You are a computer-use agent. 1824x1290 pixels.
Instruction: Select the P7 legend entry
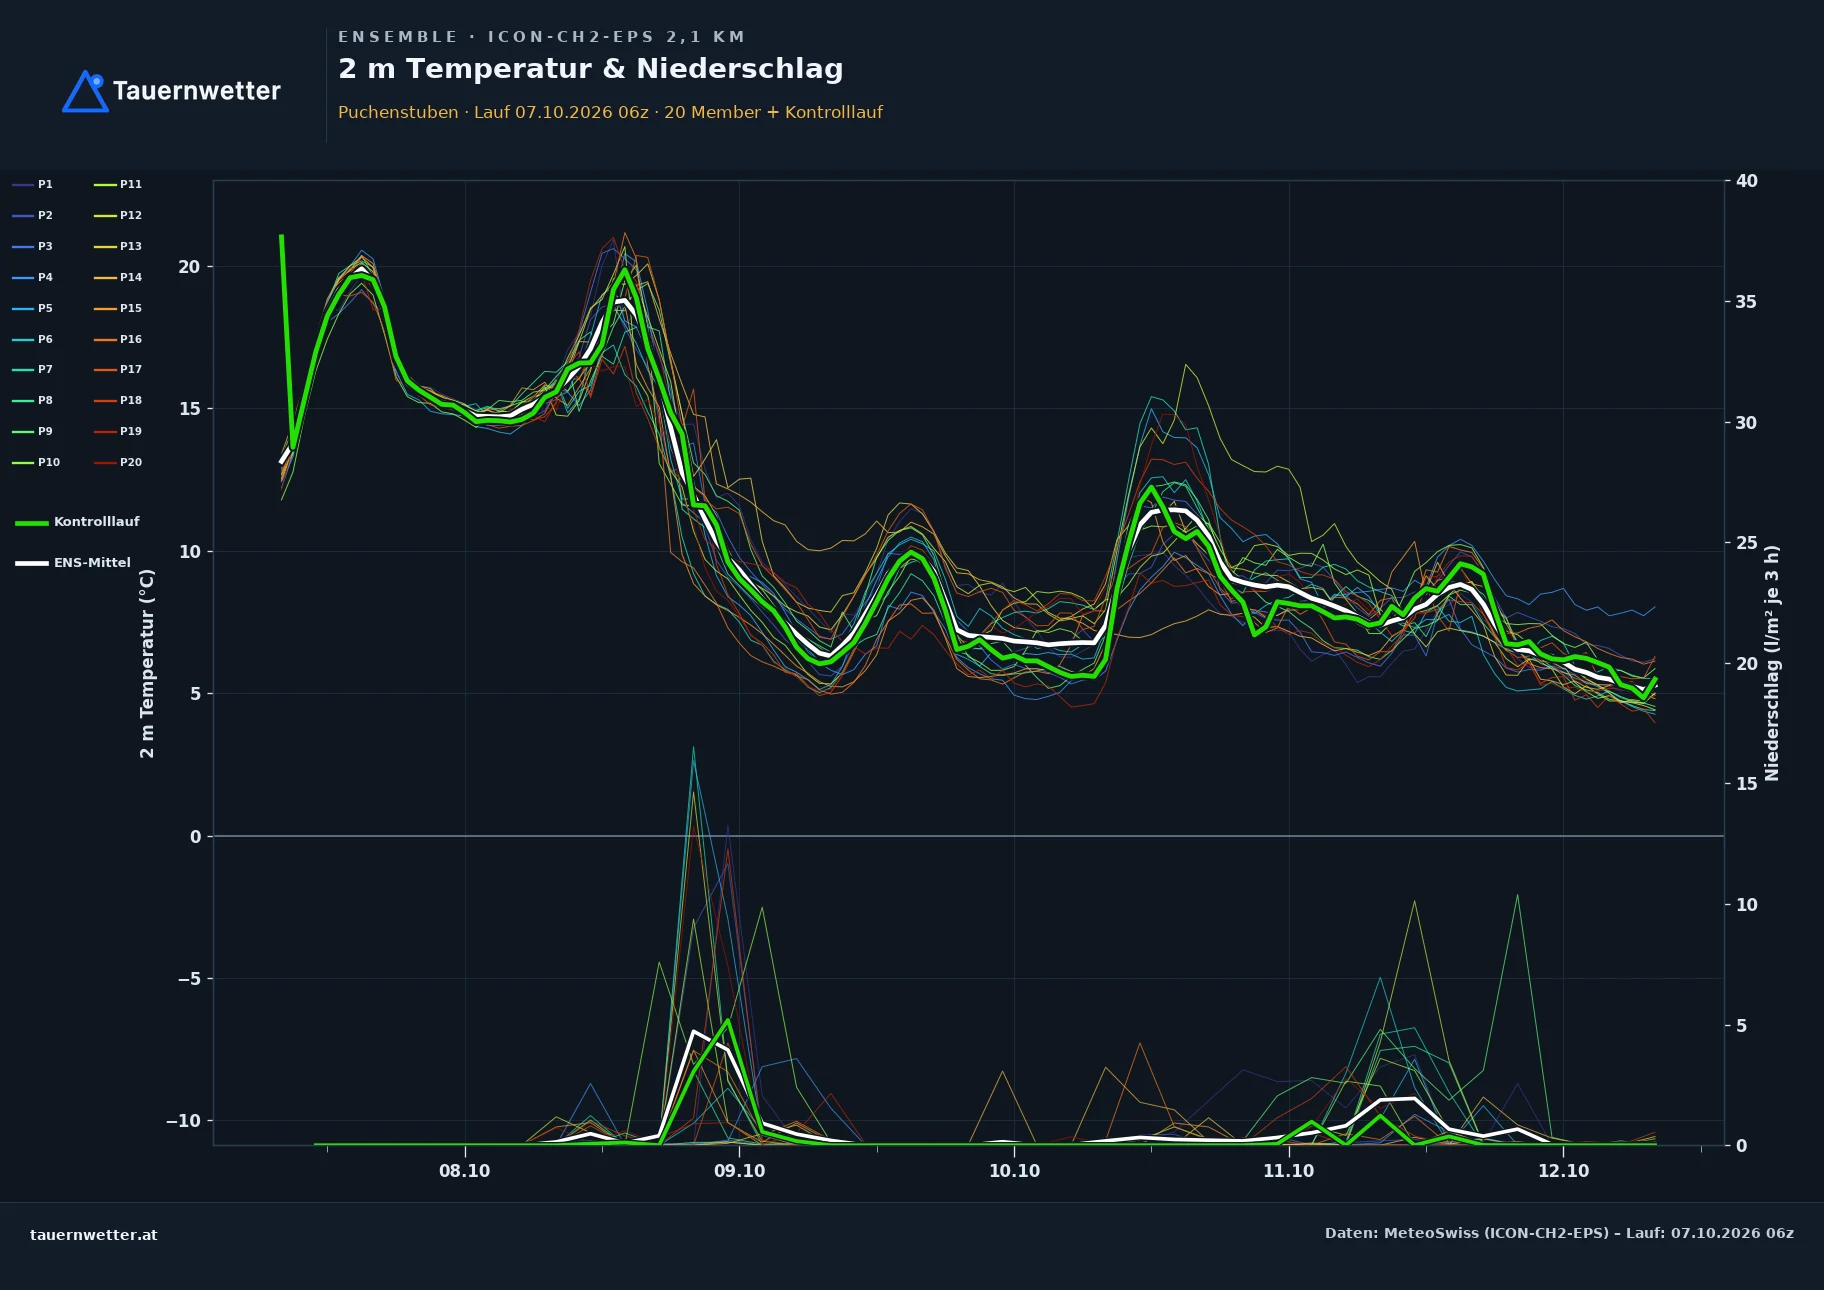pyautogui.click(x=33, y=369)
